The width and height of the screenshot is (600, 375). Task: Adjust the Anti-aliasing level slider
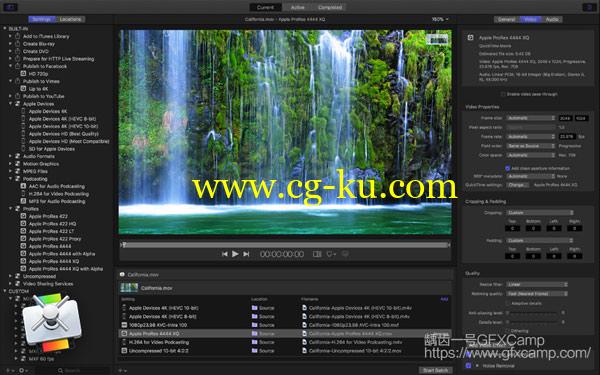pos(532,313)
